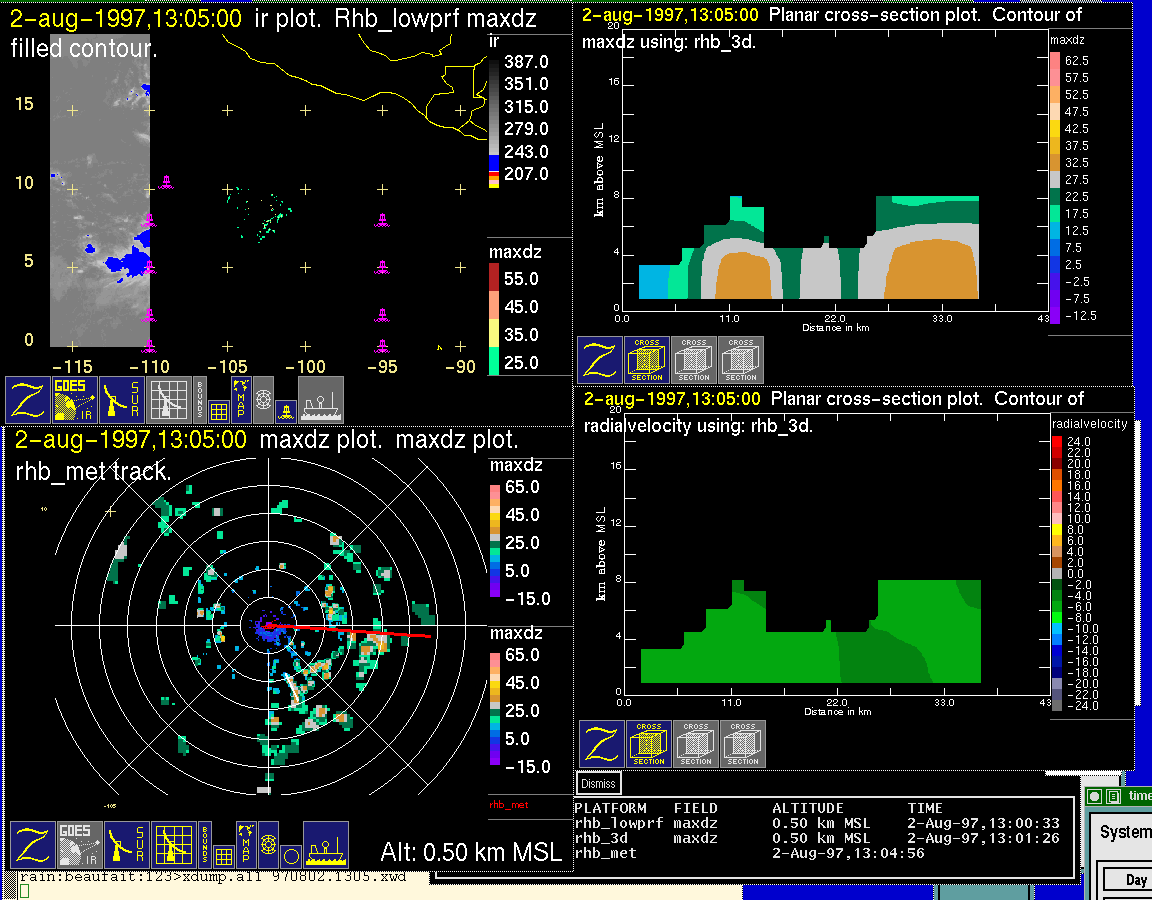Click the range rings icon in maxdz plot window
Image resolution: width=1152 pixels, height=900 pixels.
(268, 845)
